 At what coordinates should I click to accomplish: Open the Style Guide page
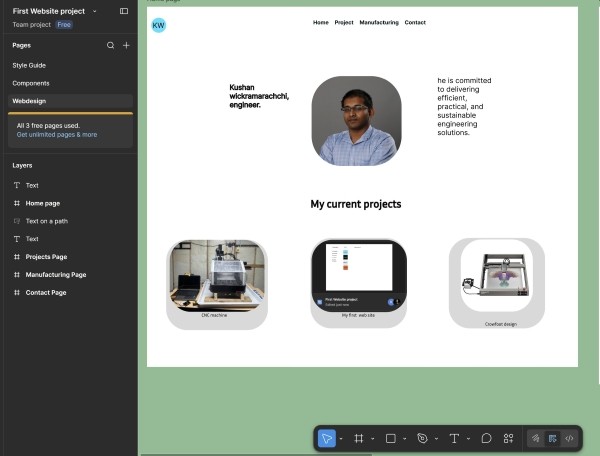coord(29,65)
